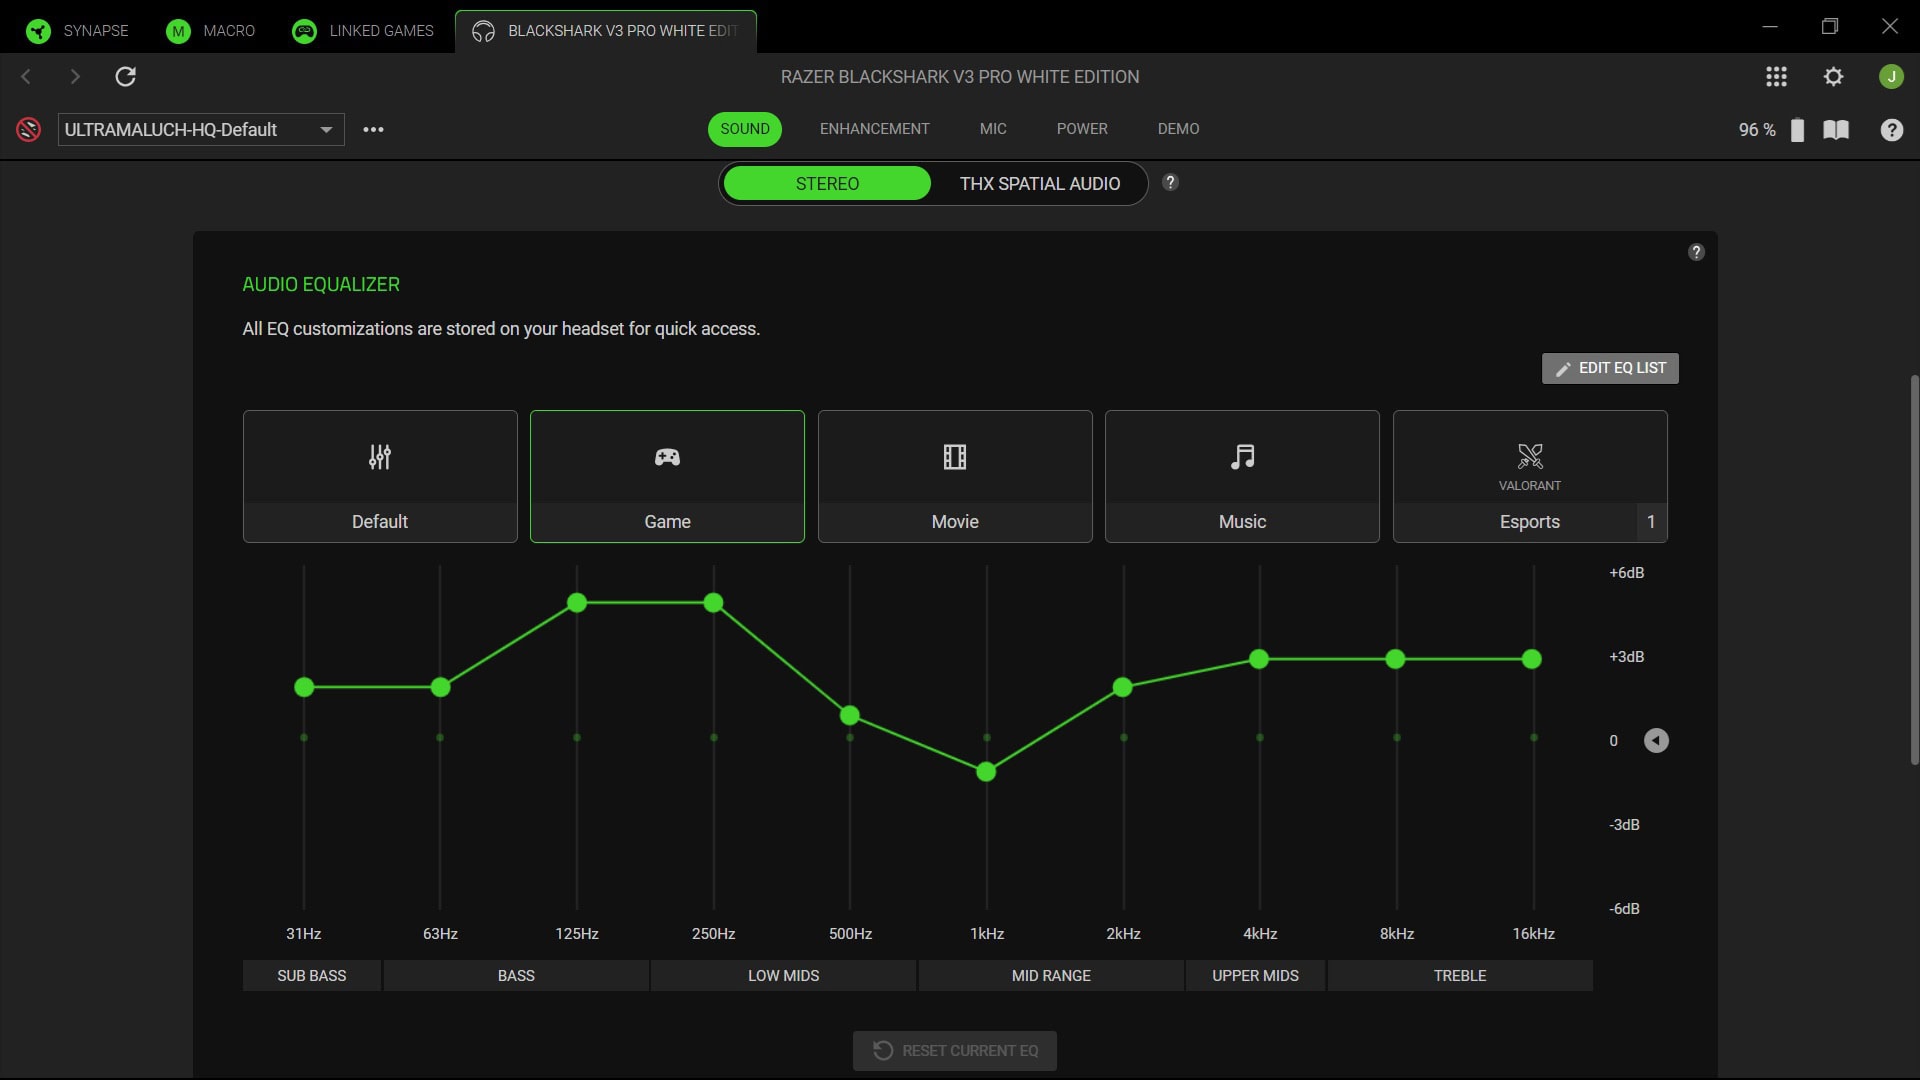Click the Esports preset number 1 badge
The image size is (1920, 1080).
pos(1651,522)
